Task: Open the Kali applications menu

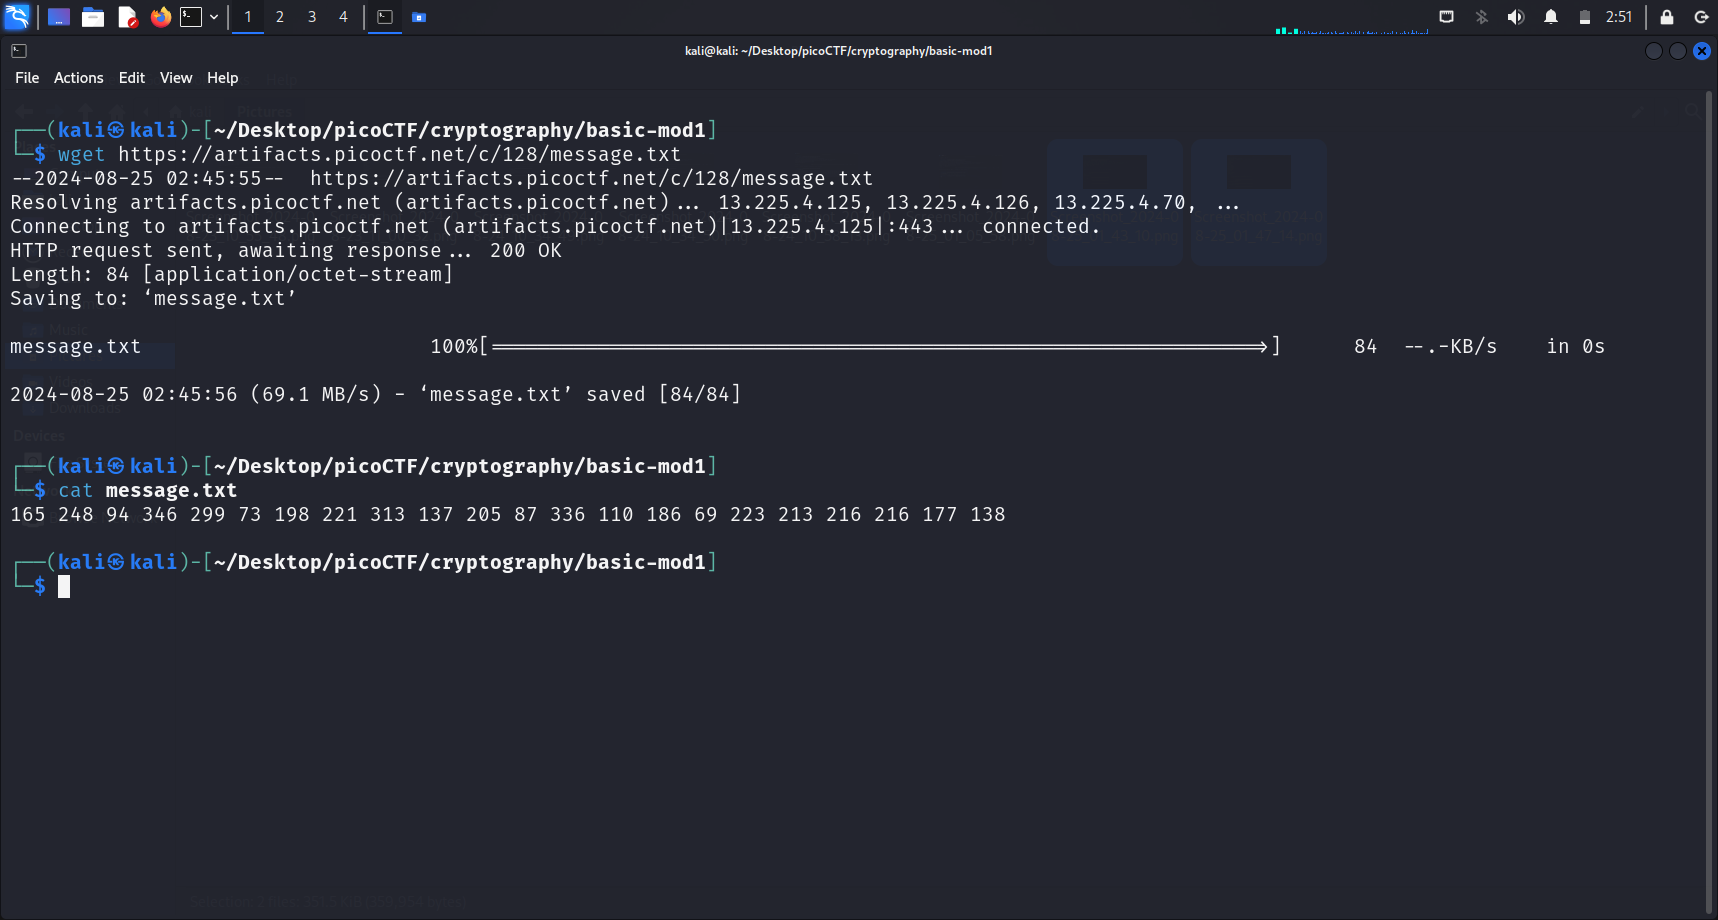Action: coord(18,17)
